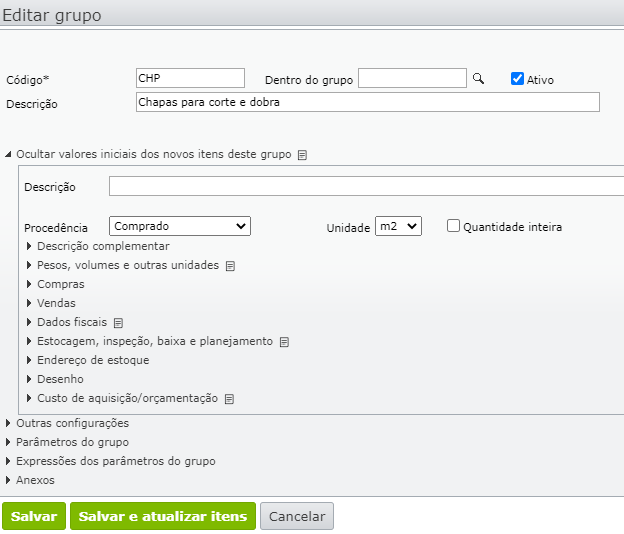
Task: Uncheck the Ativo checkbox
Action: click(x=517, y=79)
